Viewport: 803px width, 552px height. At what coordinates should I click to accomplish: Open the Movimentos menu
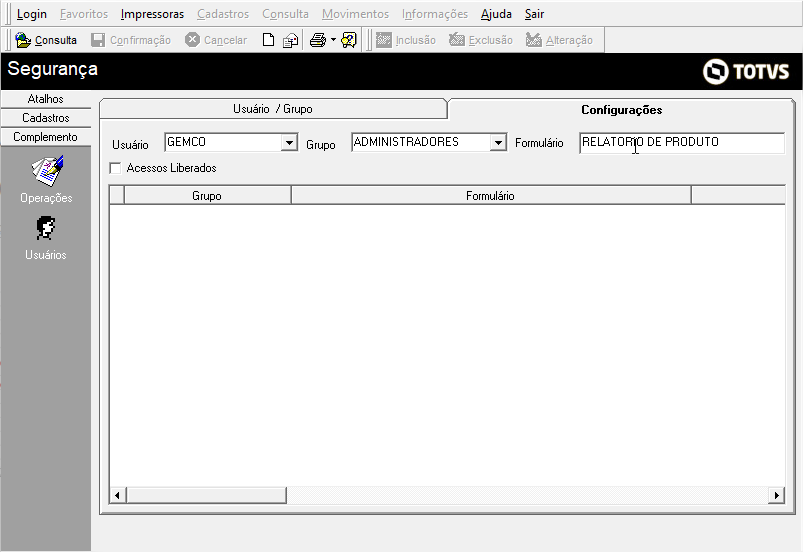coord(355,14)
